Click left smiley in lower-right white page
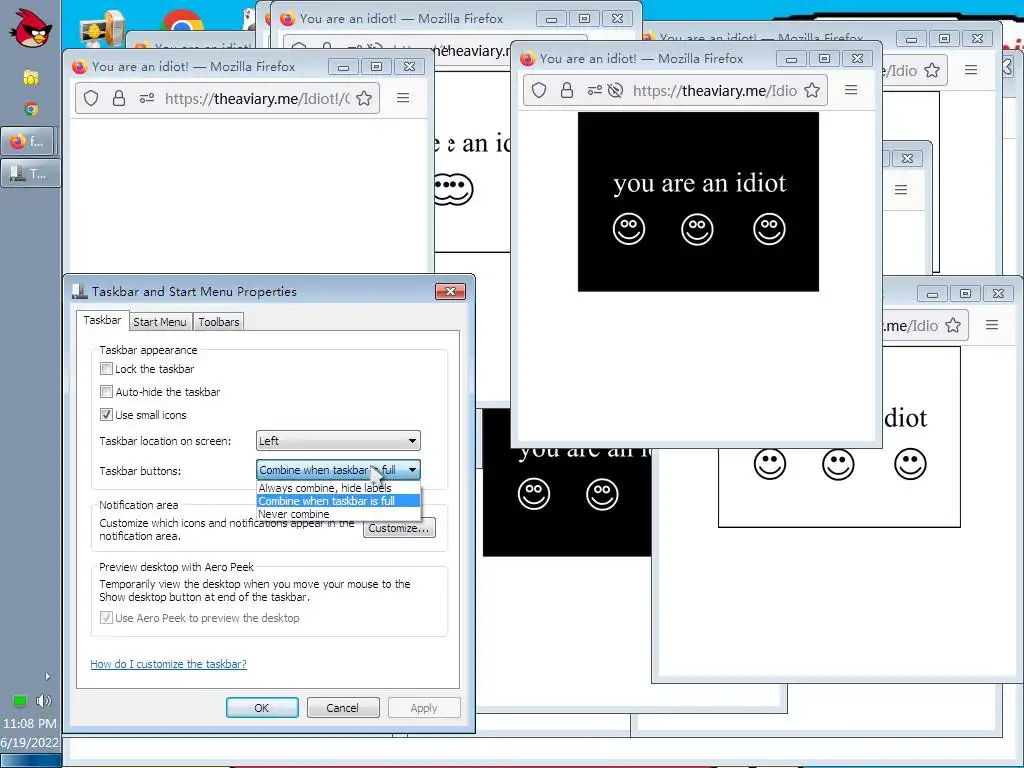 click(770, 464)
